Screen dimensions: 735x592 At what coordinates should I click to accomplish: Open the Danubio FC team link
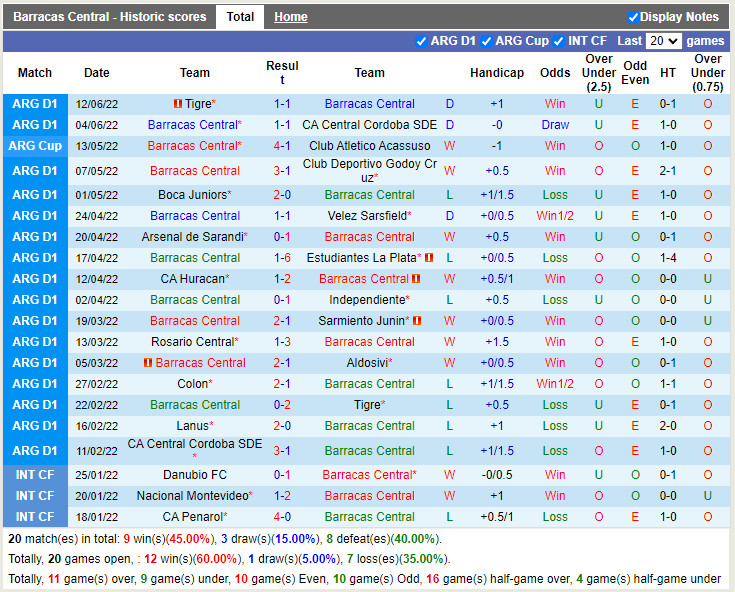coord(195,475)
